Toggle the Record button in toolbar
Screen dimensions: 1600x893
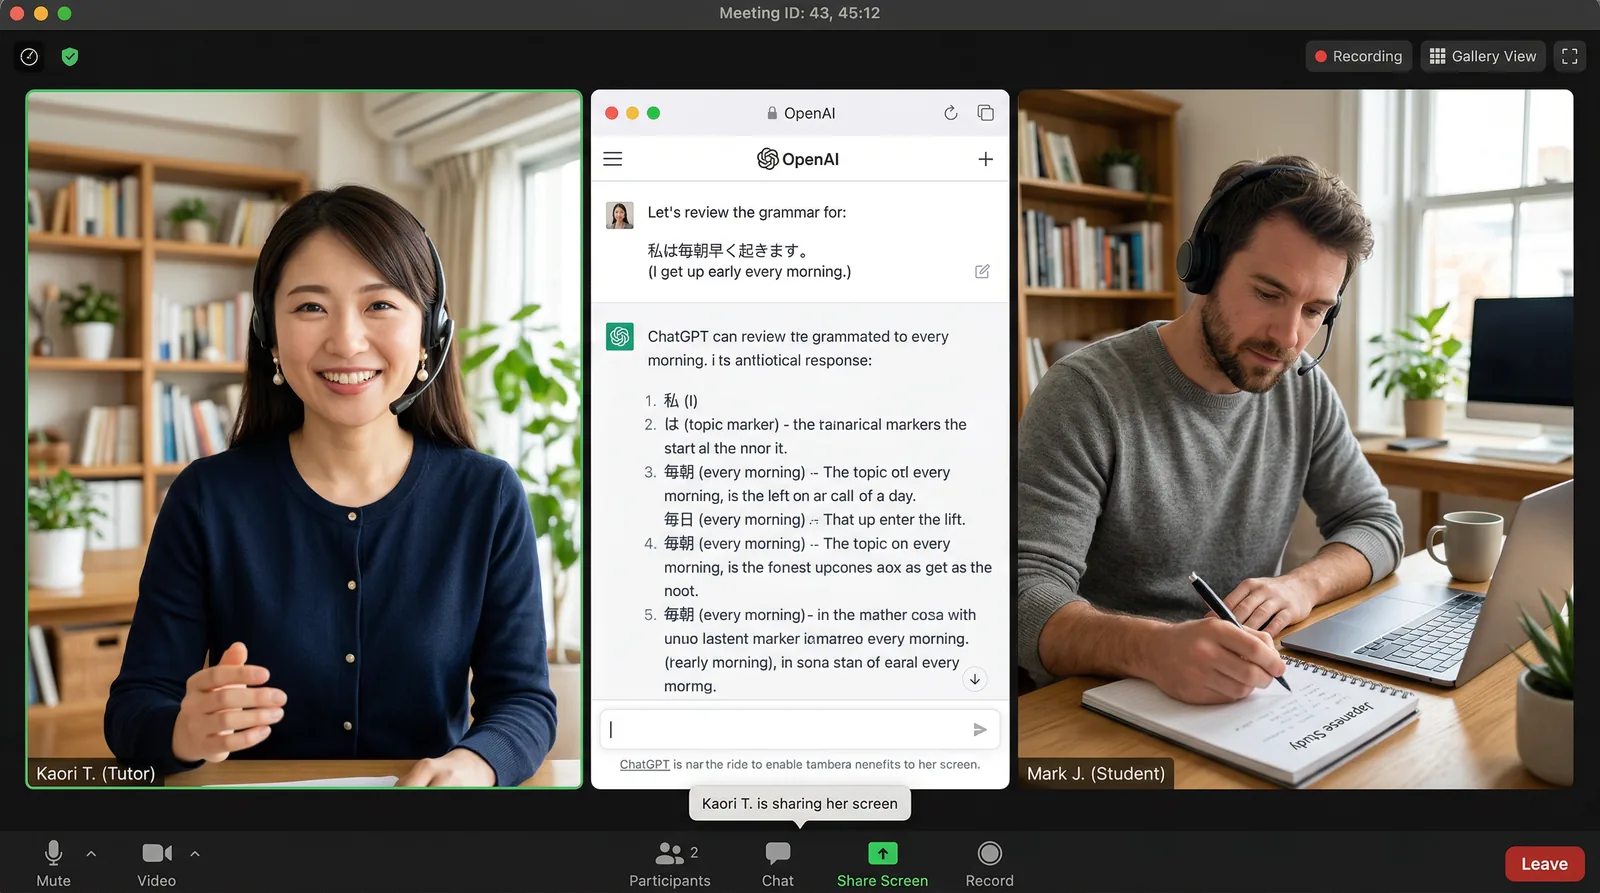(989, 863)
